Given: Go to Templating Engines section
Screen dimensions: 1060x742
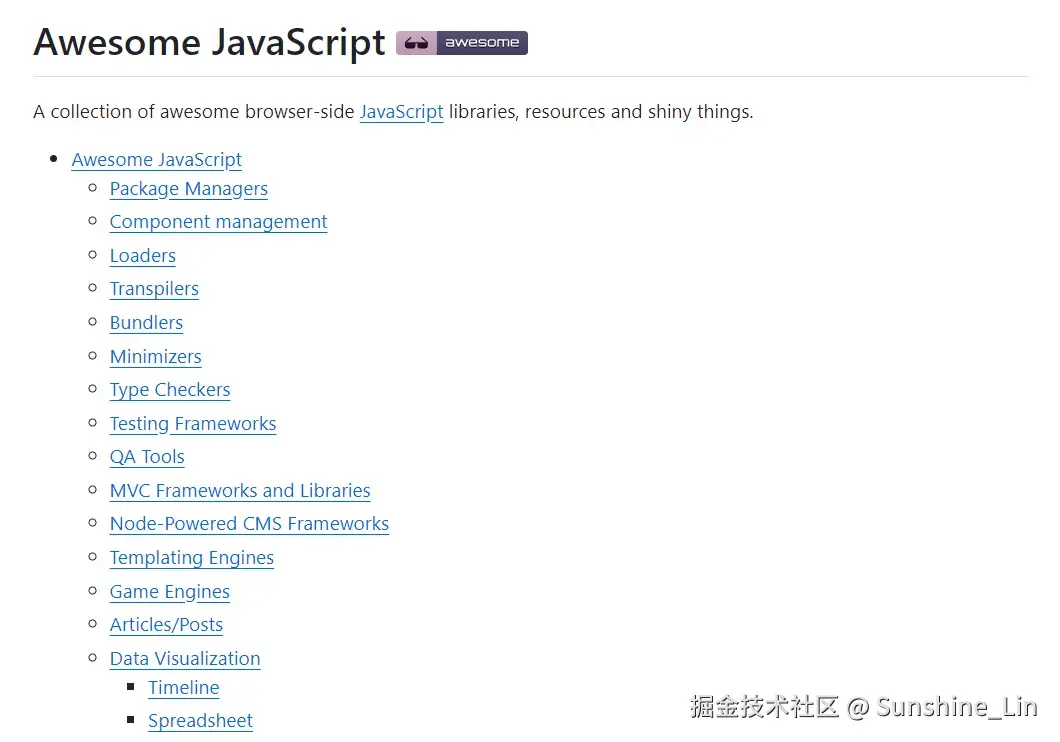Looking at the screenshot, I should [x=192, y=558].
